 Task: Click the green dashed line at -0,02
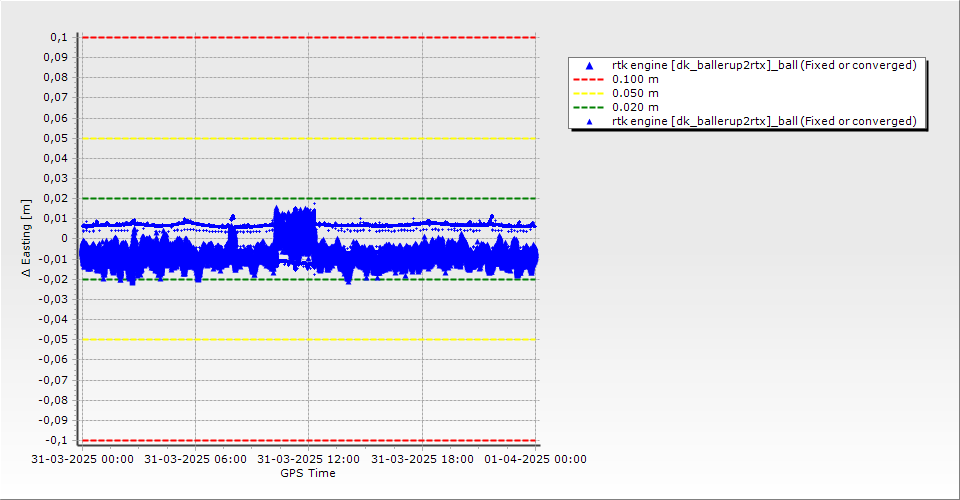click(309, 280)
